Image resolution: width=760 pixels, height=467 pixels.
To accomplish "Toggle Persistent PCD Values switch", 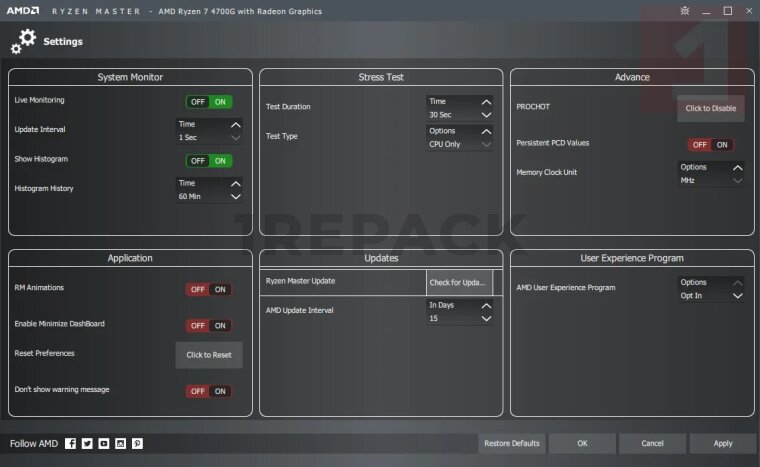I will 710,145.
